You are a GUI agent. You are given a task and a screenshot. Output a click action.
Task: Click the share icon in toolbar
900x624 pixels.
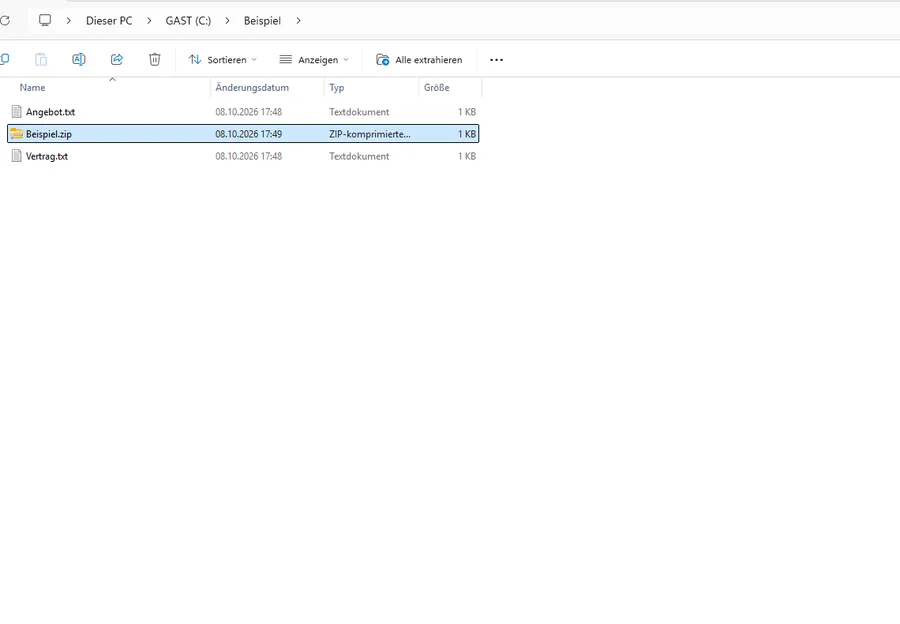[x=117, y=59]
